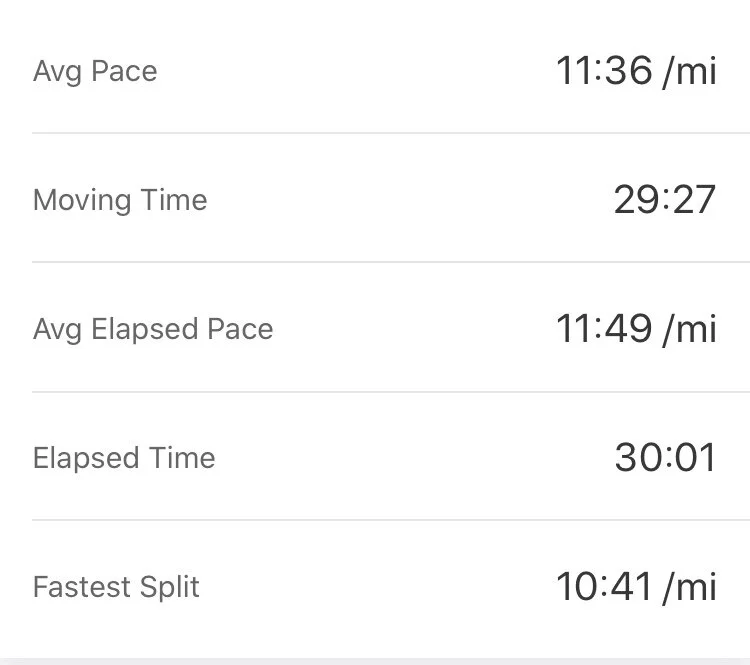Tap the Avg Elapsed Pace label
This screenshot has height=665, width=750.
click(153, 329)
